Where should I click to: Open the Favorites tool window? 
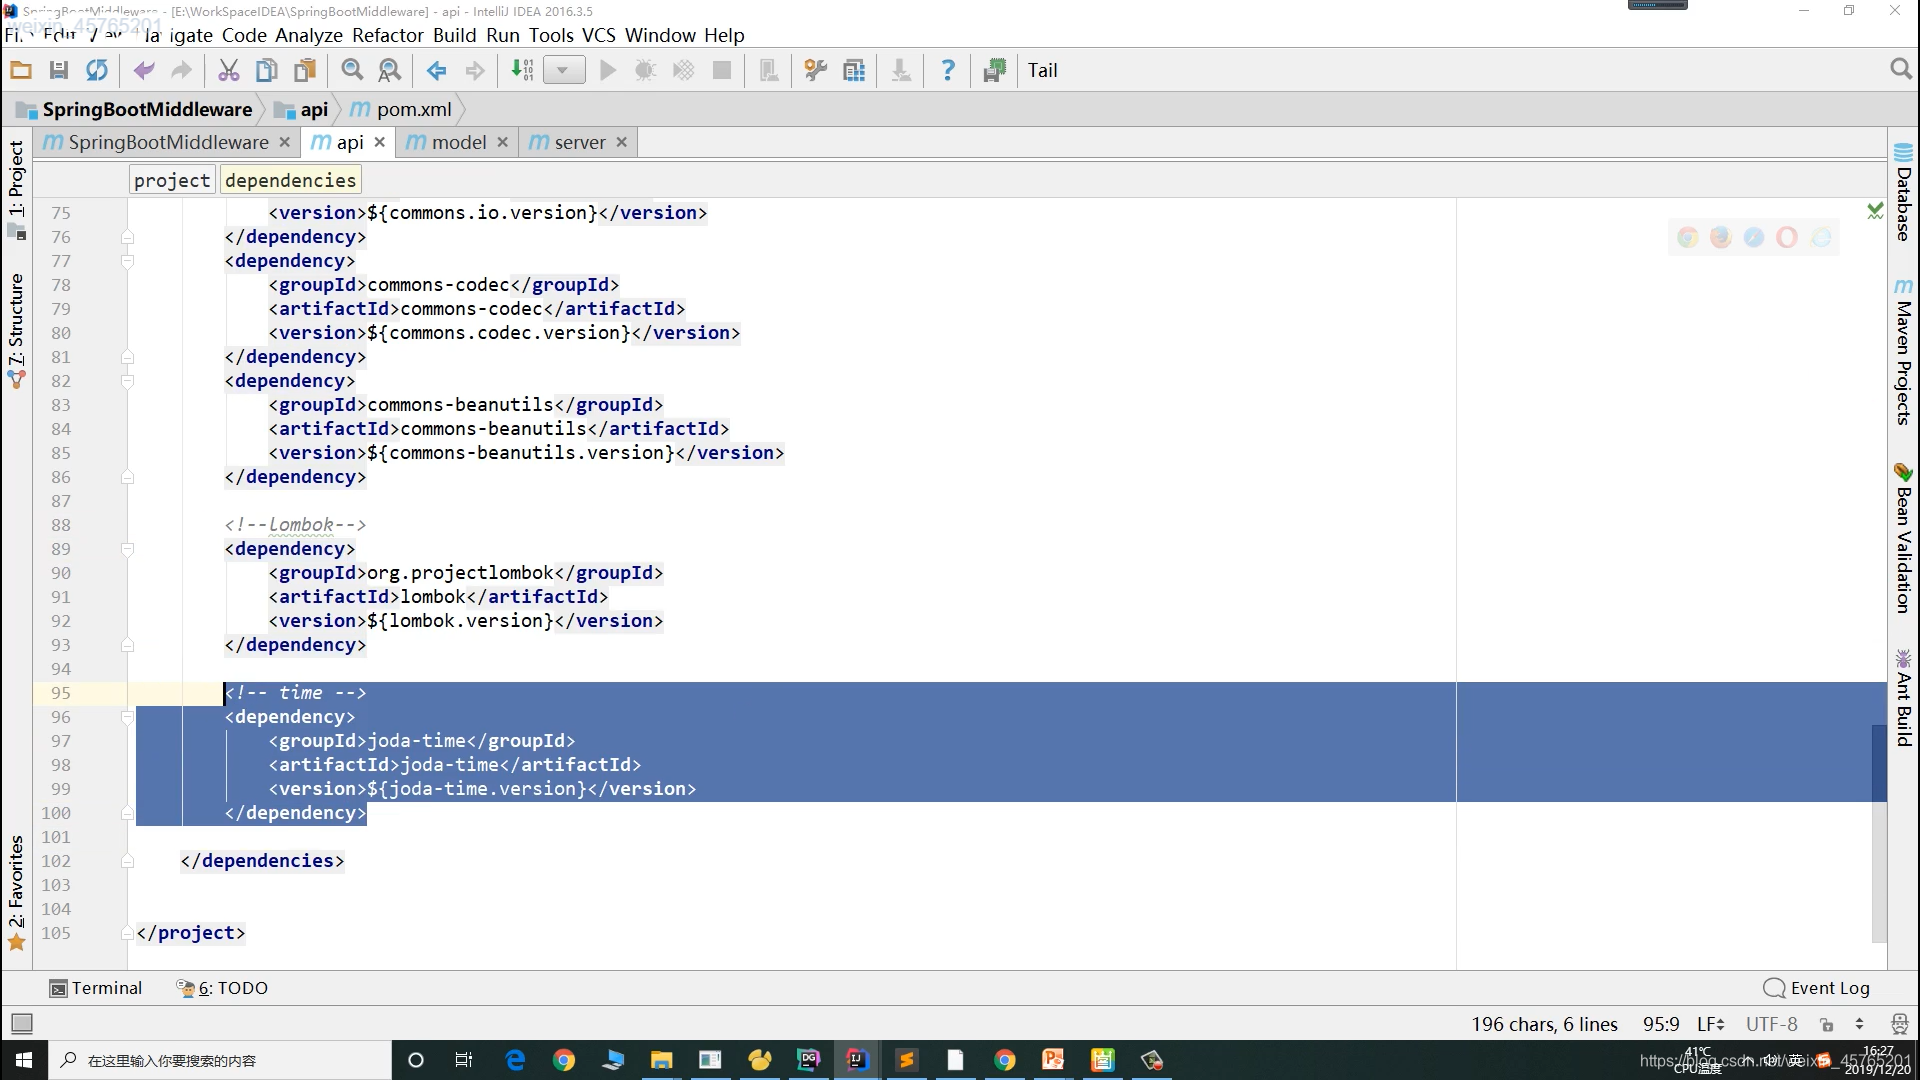[16, 892]
